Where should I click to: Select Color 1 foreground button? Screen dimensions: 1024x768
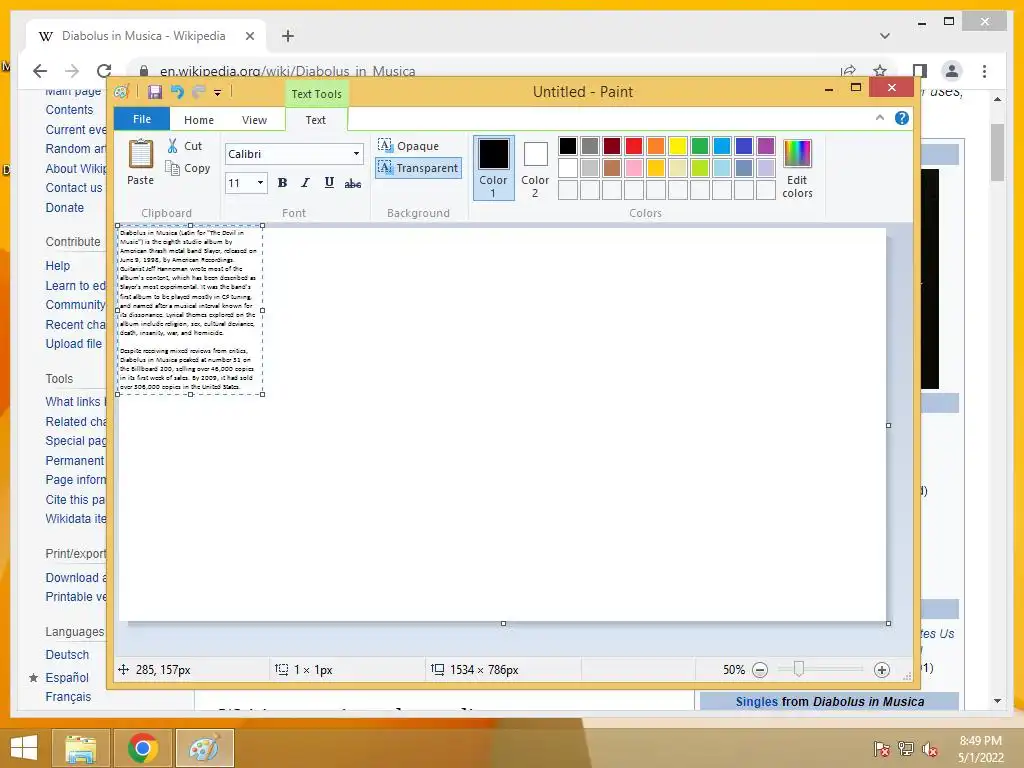pyautogui.click(x=493, y=168)
